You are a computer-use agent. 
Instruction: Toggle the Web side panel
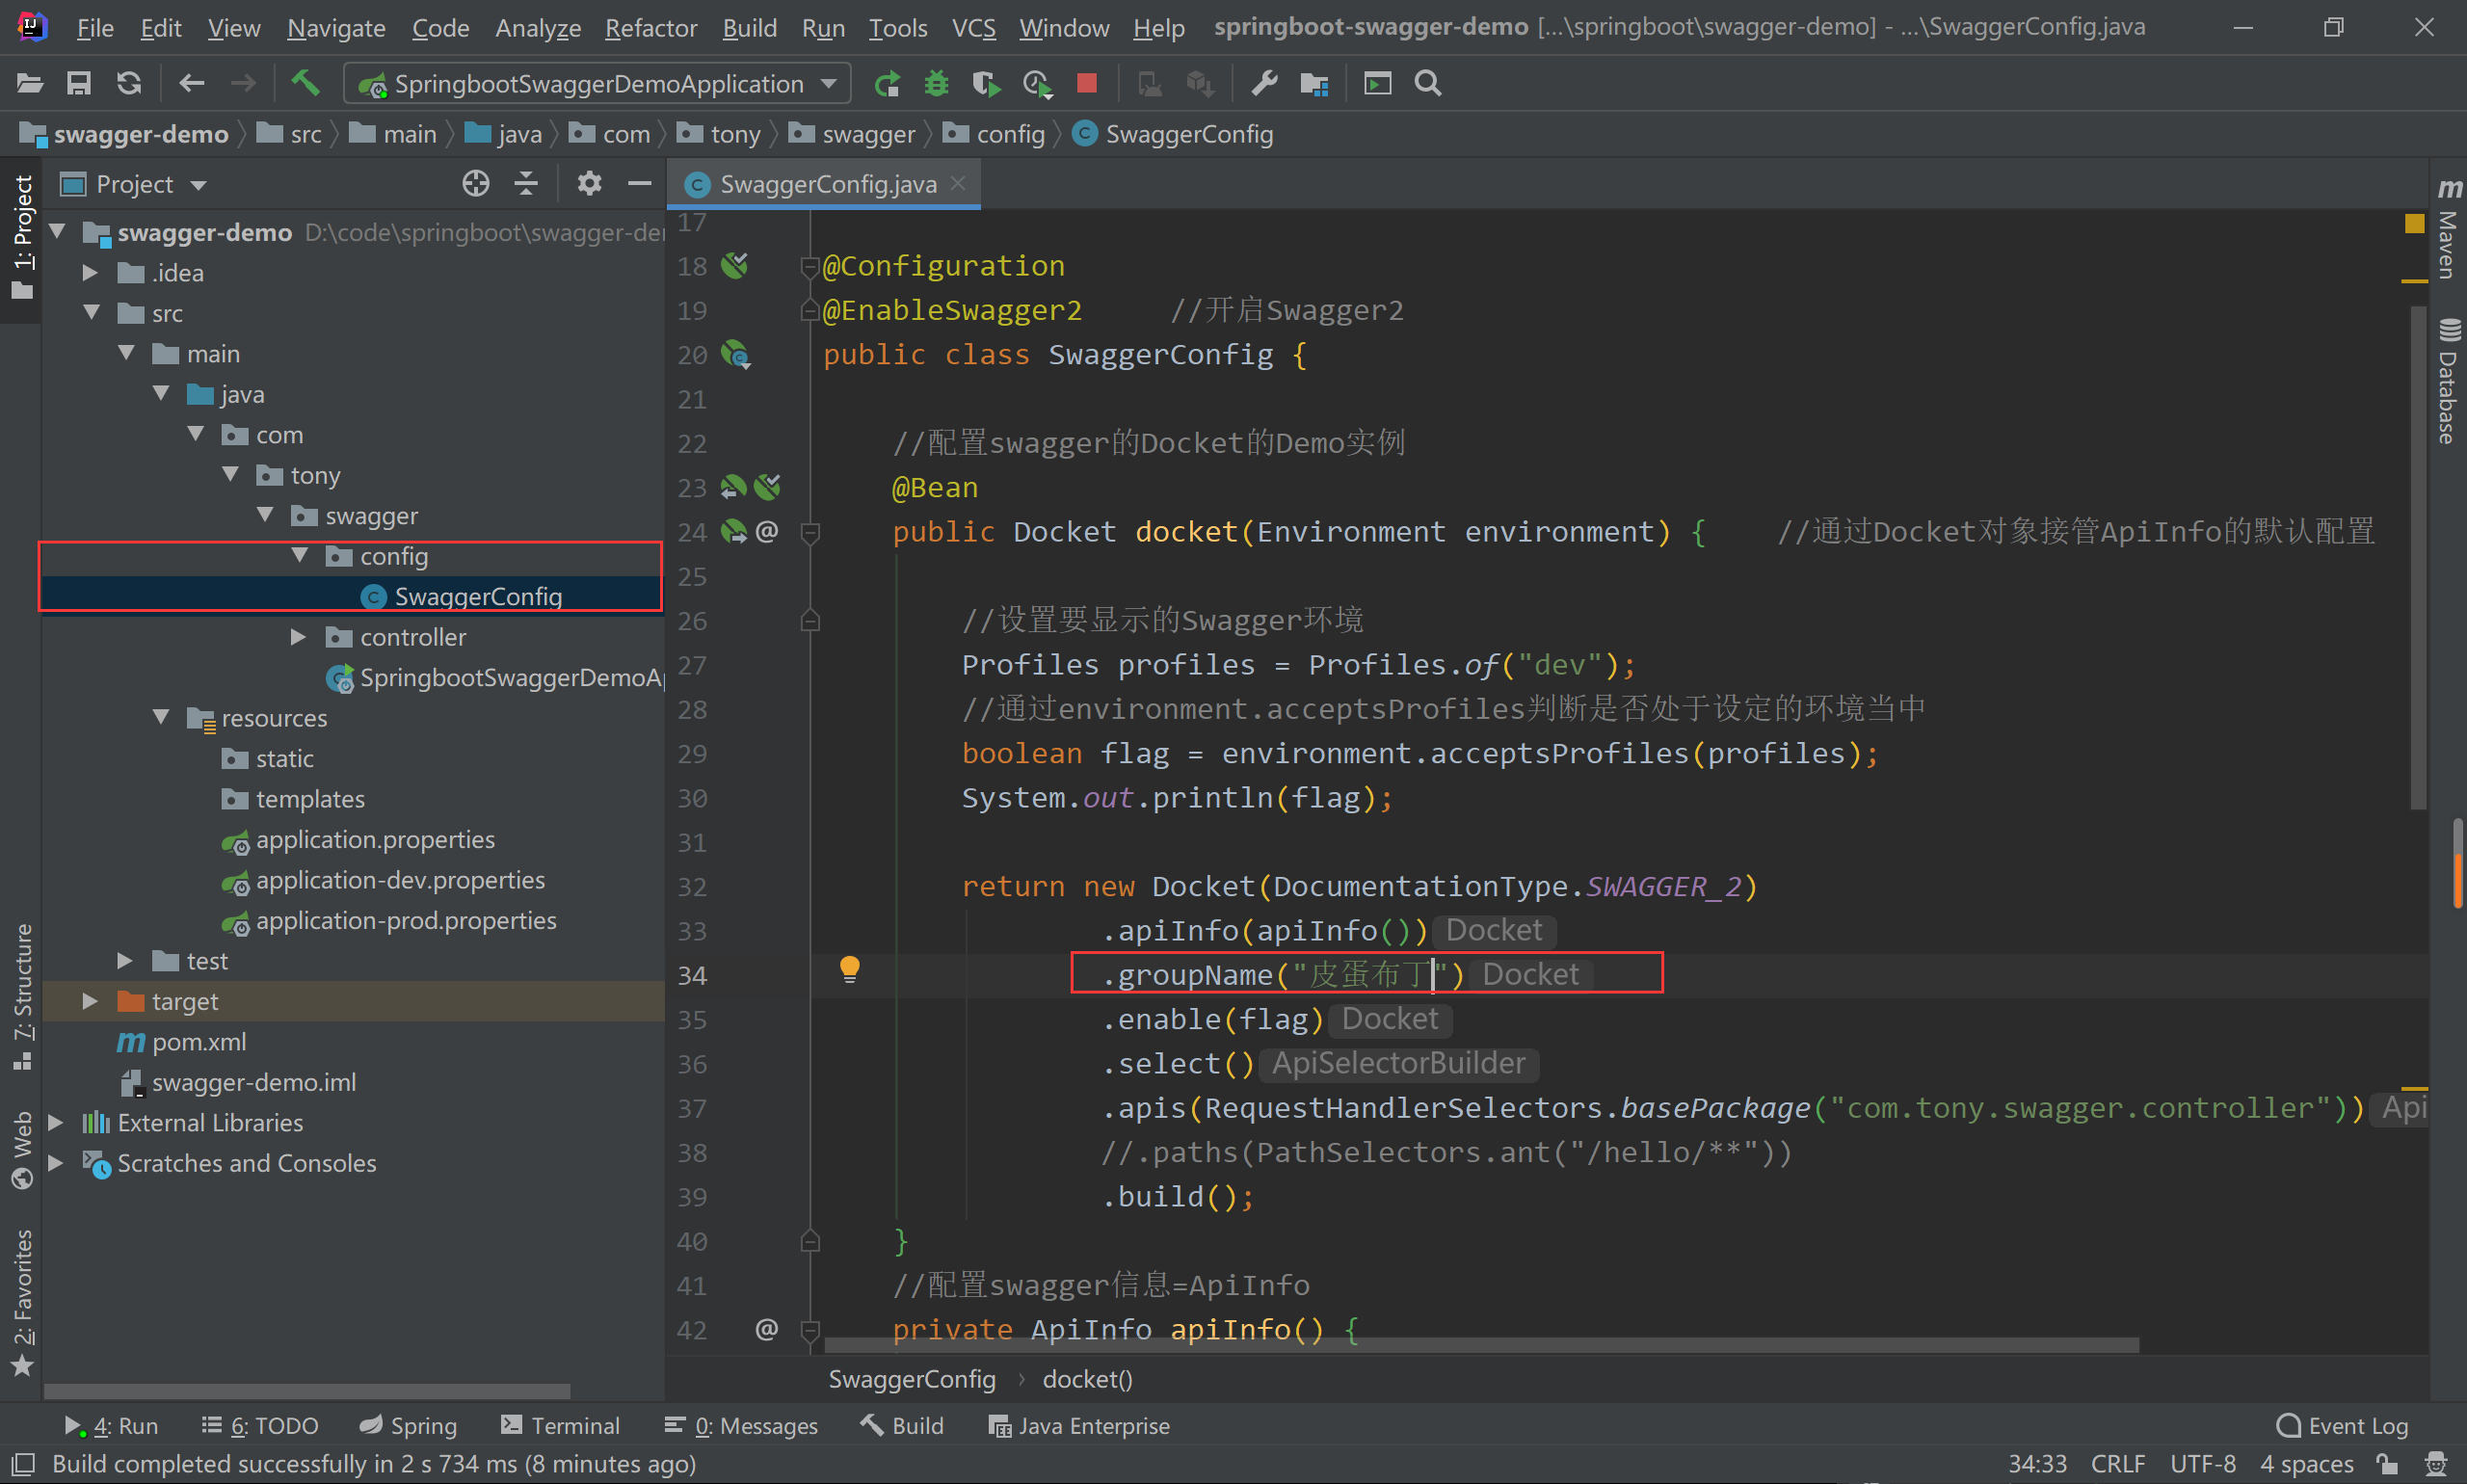click(x=22, y=1150)
